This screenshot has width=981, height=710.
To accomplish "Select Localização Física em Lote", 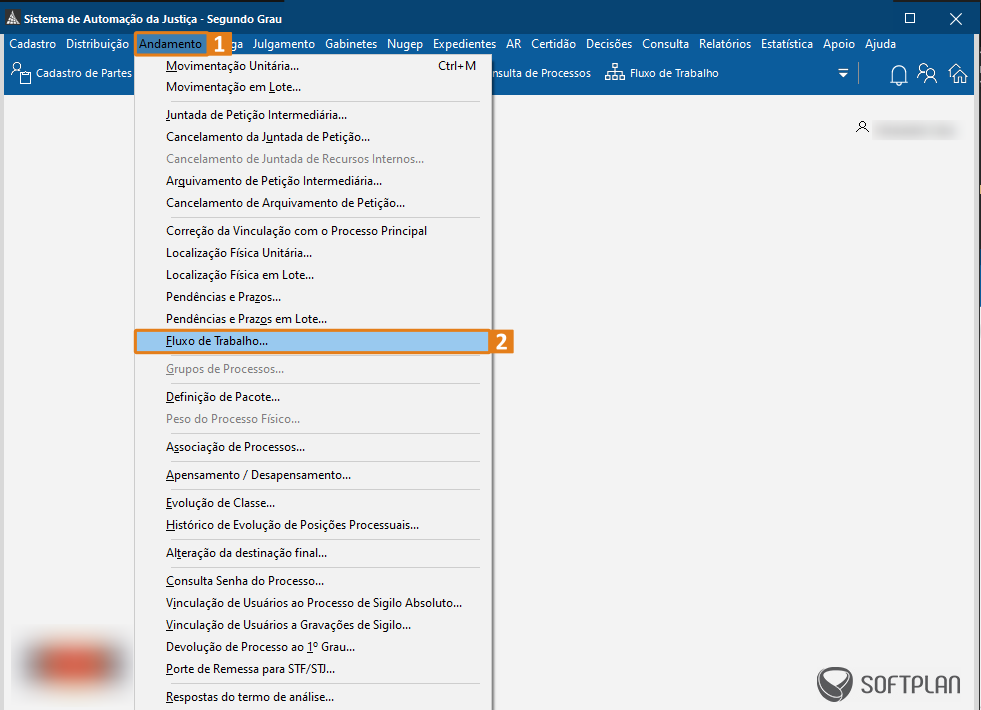I will pos(313,275).
